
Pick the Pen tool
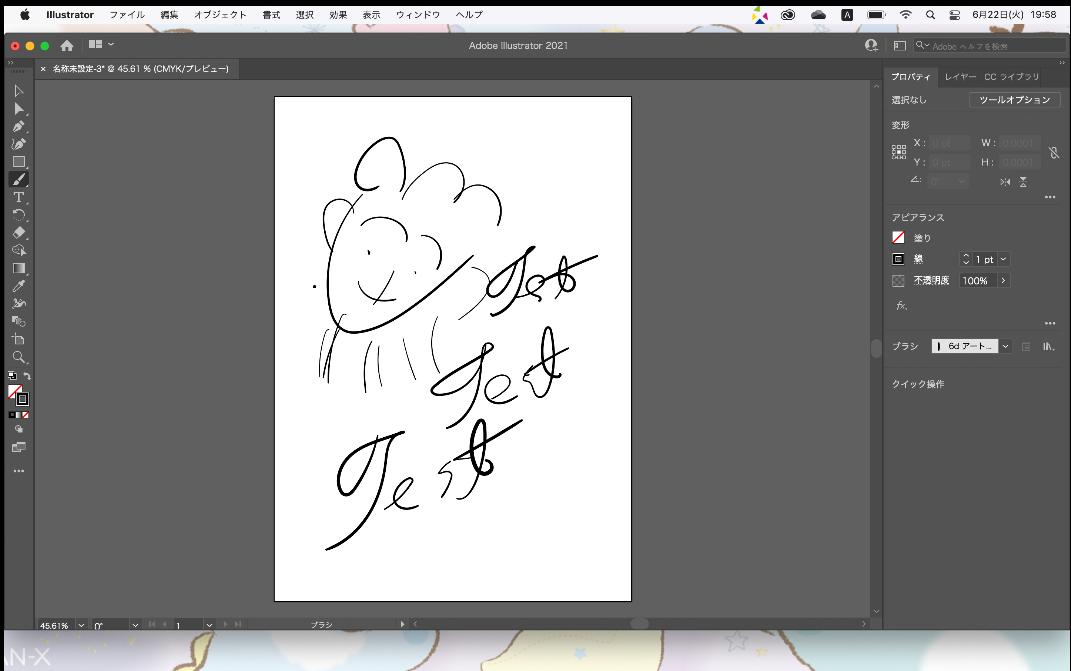[x=18, y=126]
